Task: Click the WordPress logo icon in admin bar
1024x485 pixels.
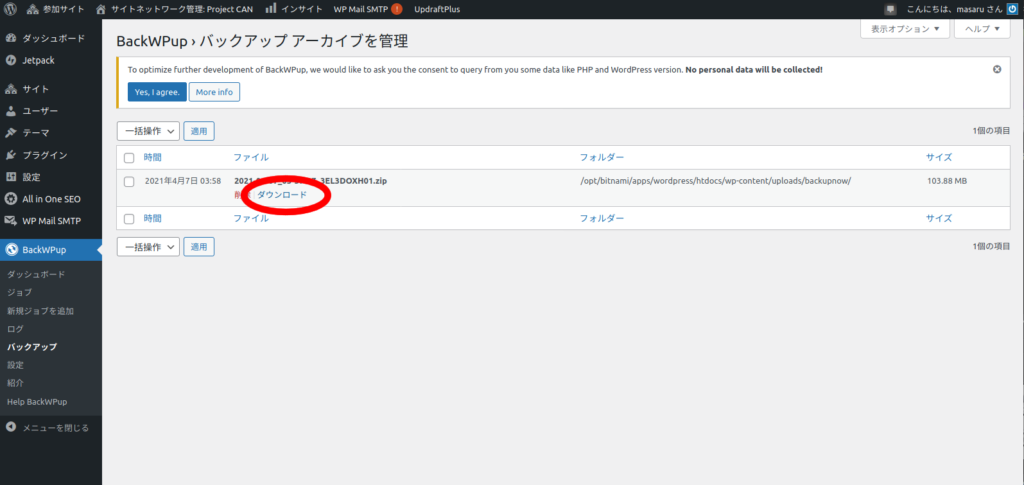Action: (x=11, y=9)
